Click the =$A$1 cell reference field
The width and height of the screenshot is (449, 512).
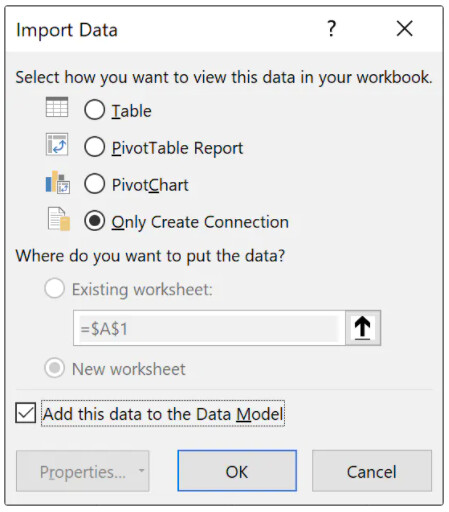coord(209,328)
